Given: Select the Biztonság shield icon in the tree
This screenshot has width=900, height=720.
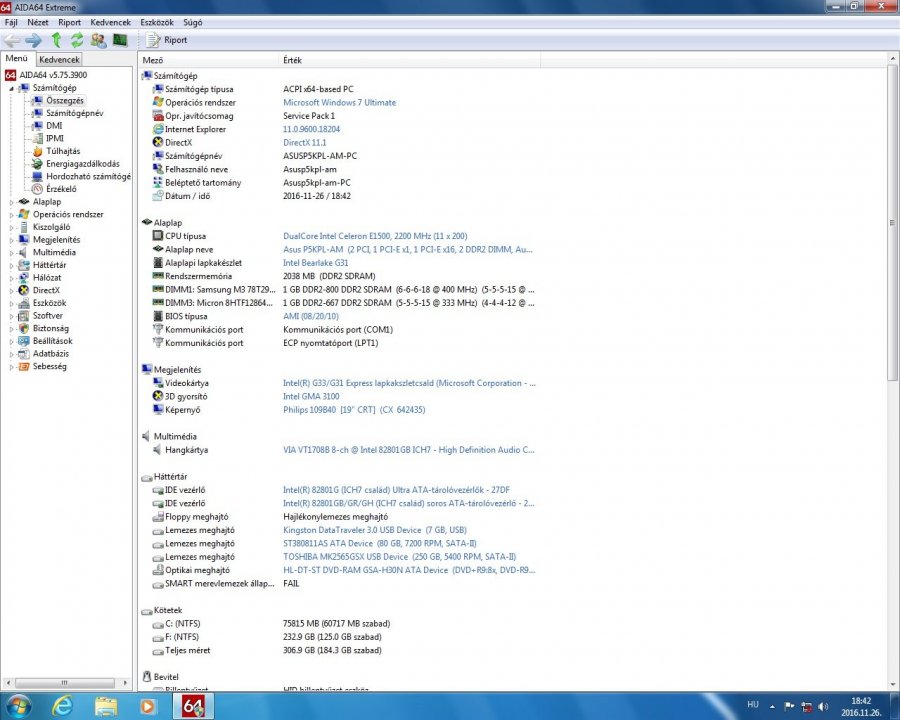Looking at the screenshot, I should pos(24,328).
